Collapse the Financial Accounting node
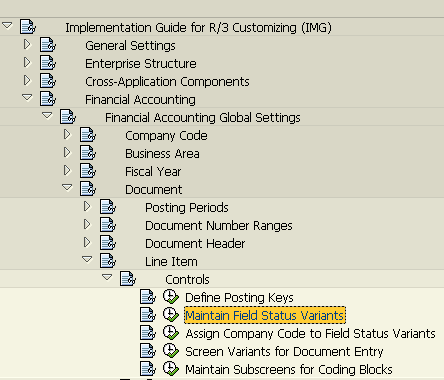This screenshot has height=380, width=444. pyautogui.click(x=27, y=97)
